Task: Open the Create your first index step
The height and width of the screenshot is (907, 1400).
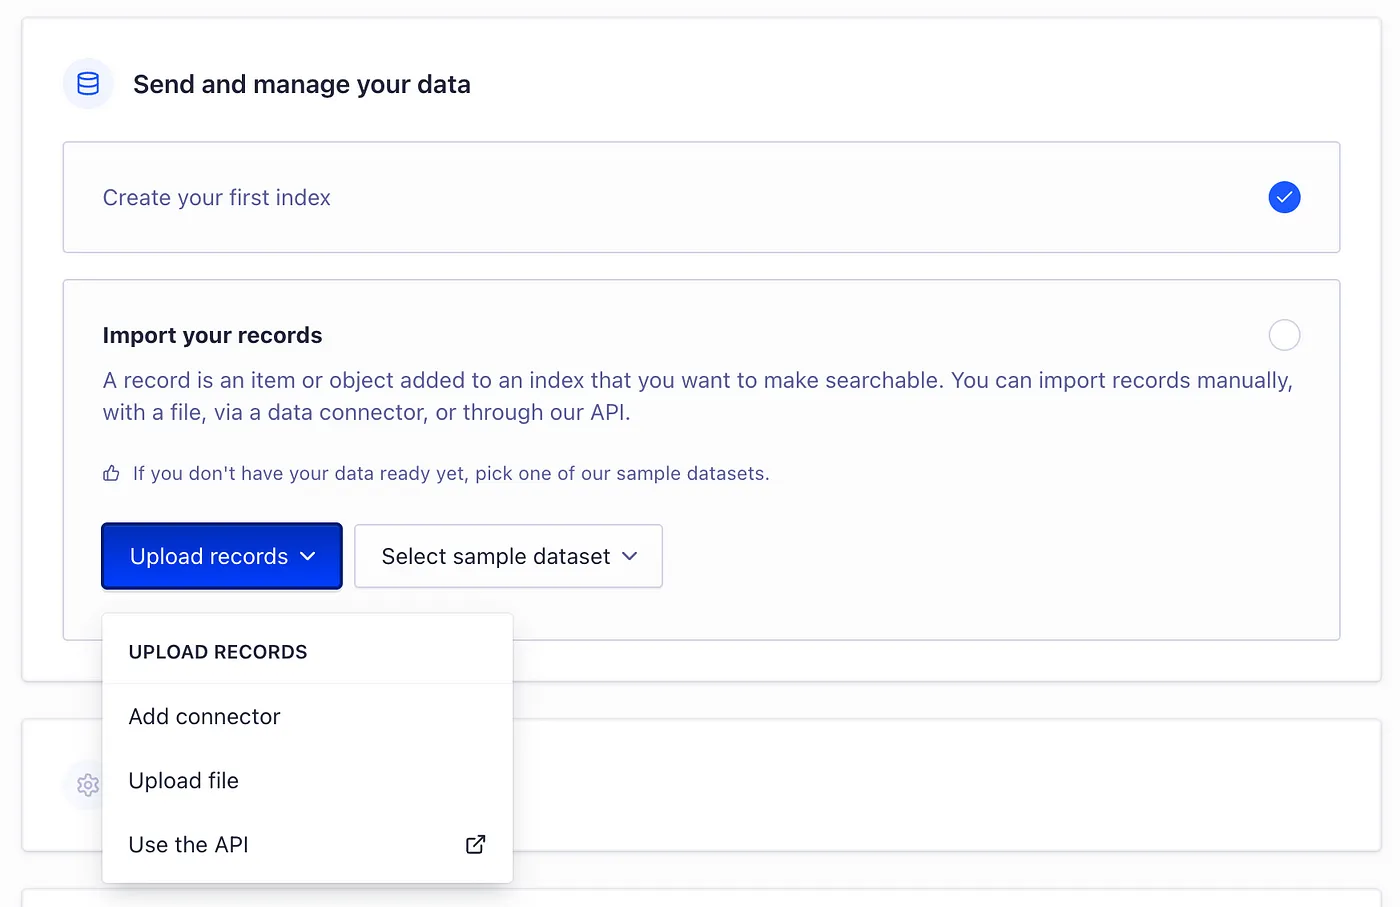Action: point(701,197)
